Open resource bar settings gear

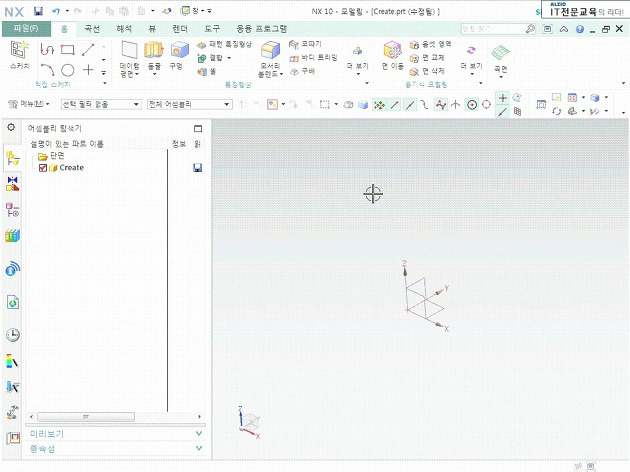[x=11, y=127]
